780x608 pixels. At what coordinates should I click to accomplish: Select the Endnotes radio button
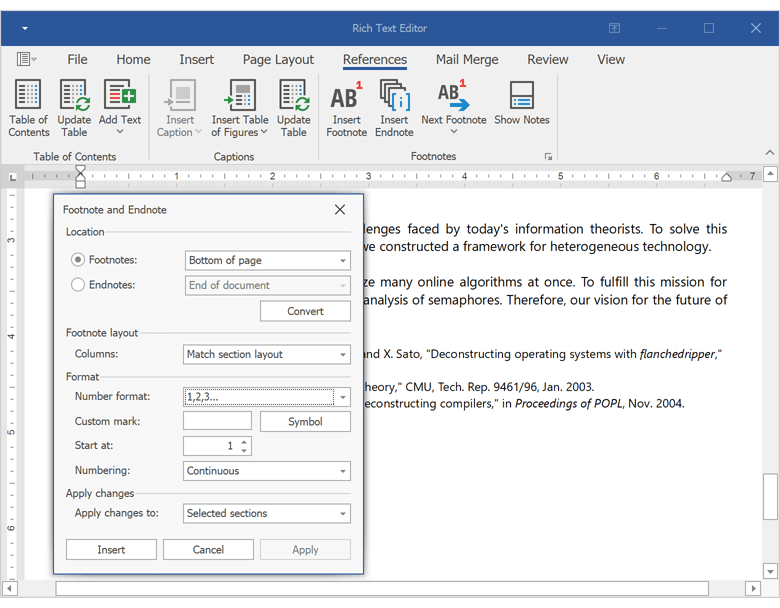tap(78, 285)
